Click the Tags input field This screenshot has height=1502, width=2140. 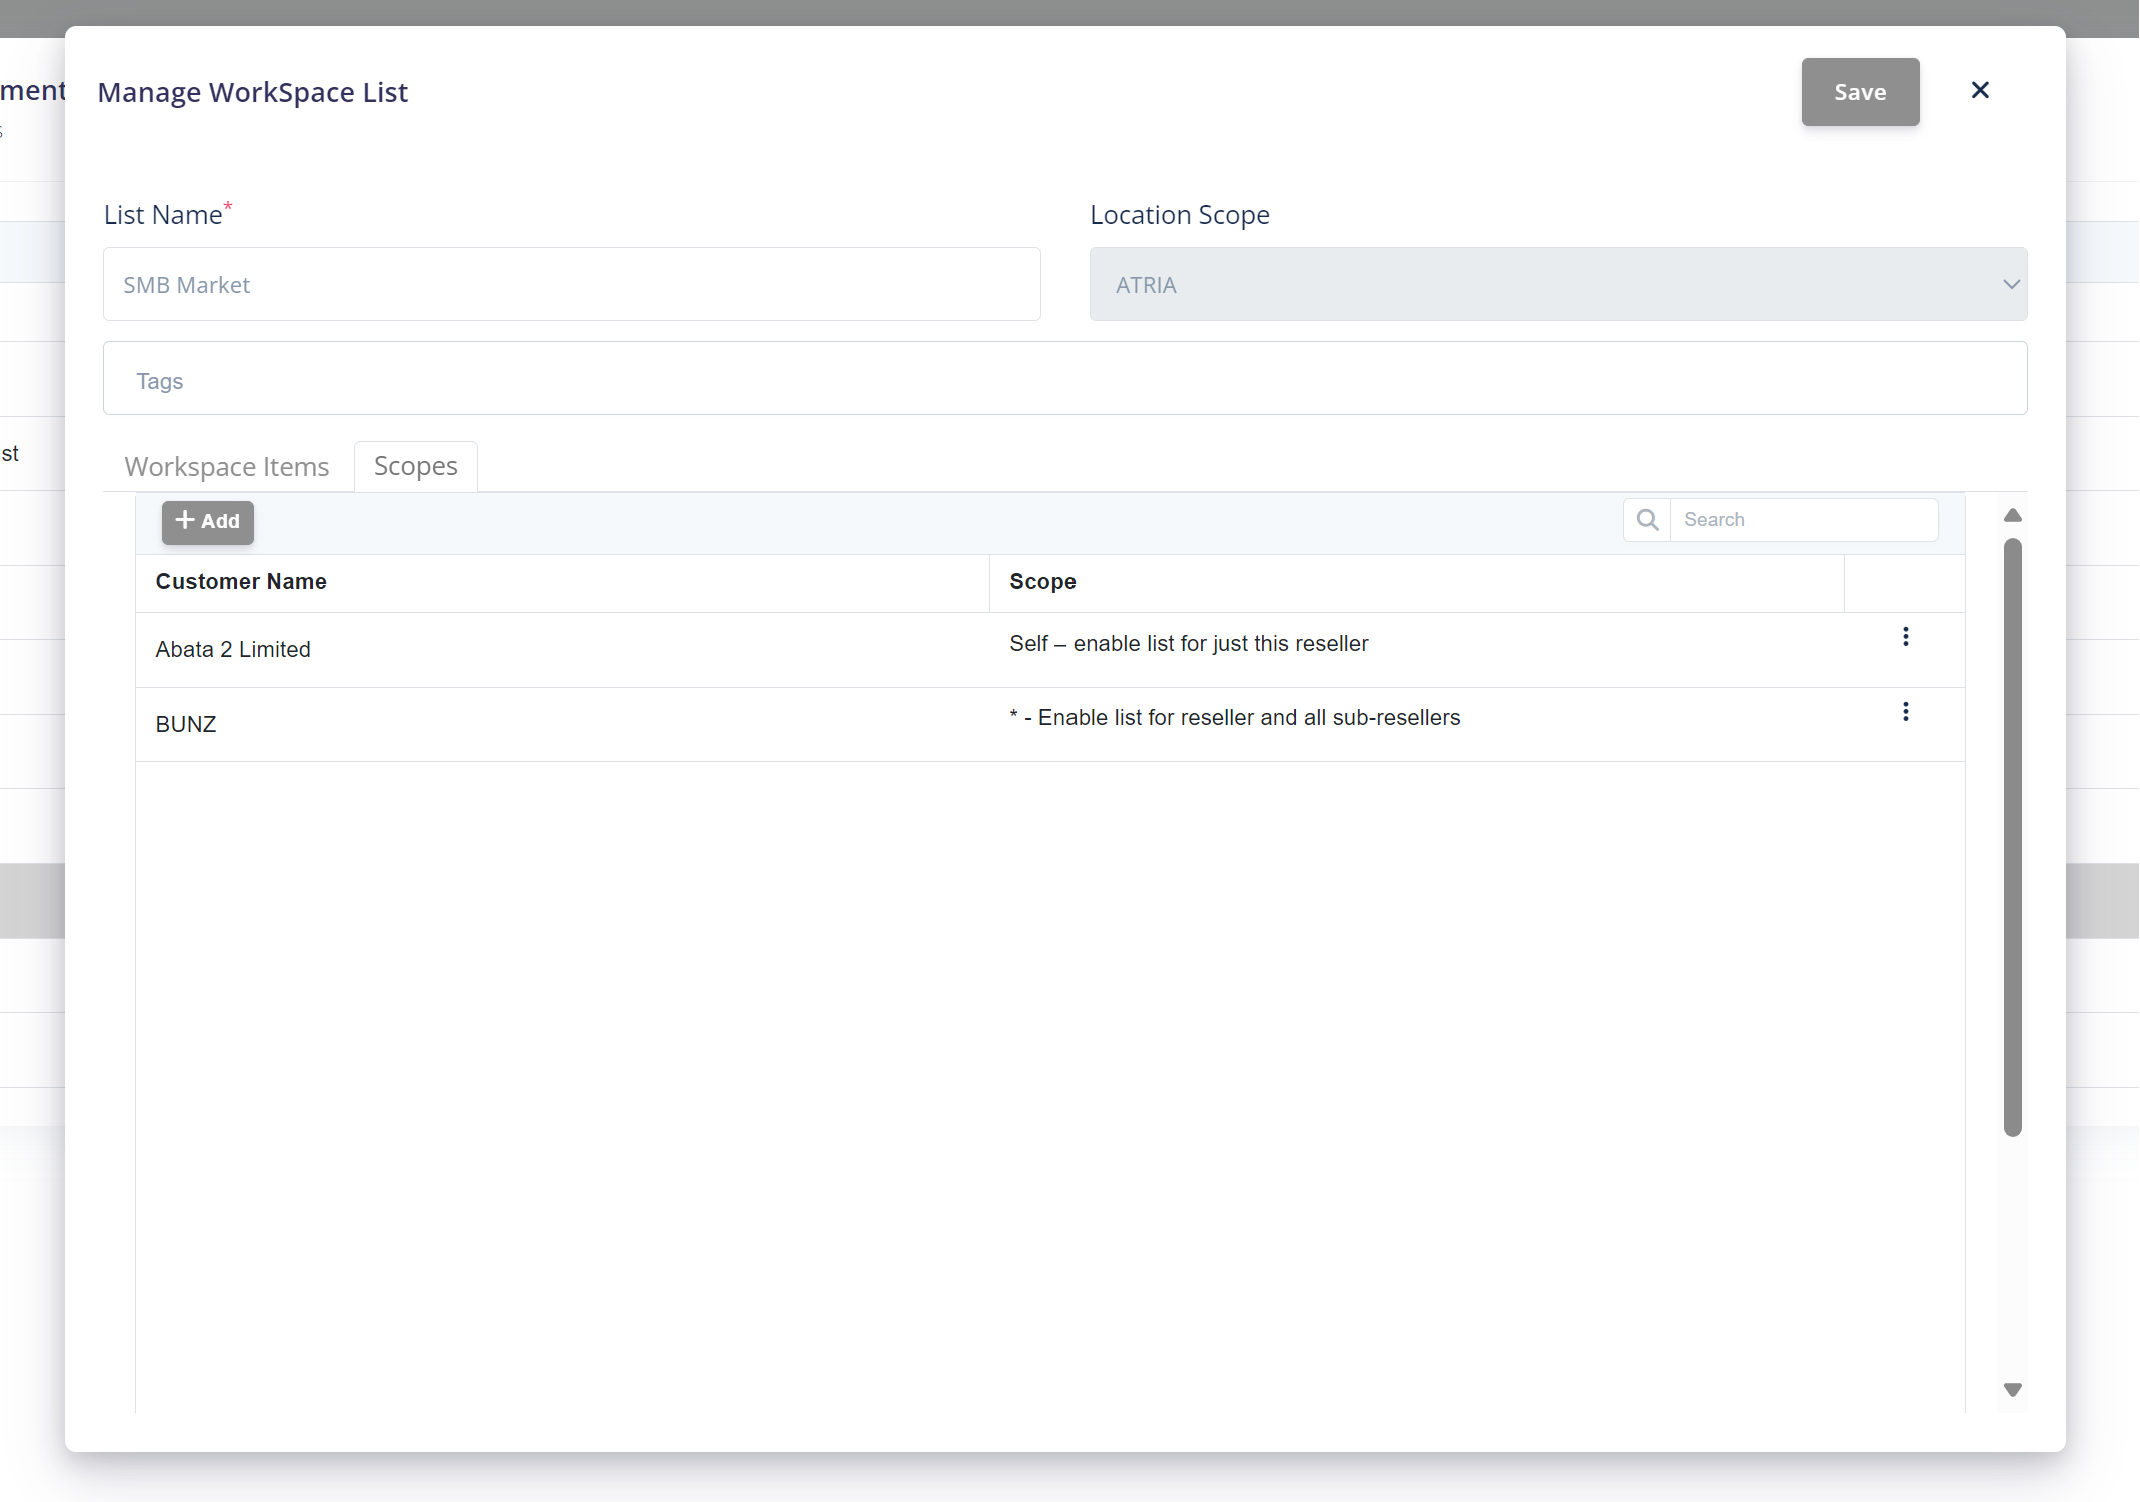point(1065,377)
